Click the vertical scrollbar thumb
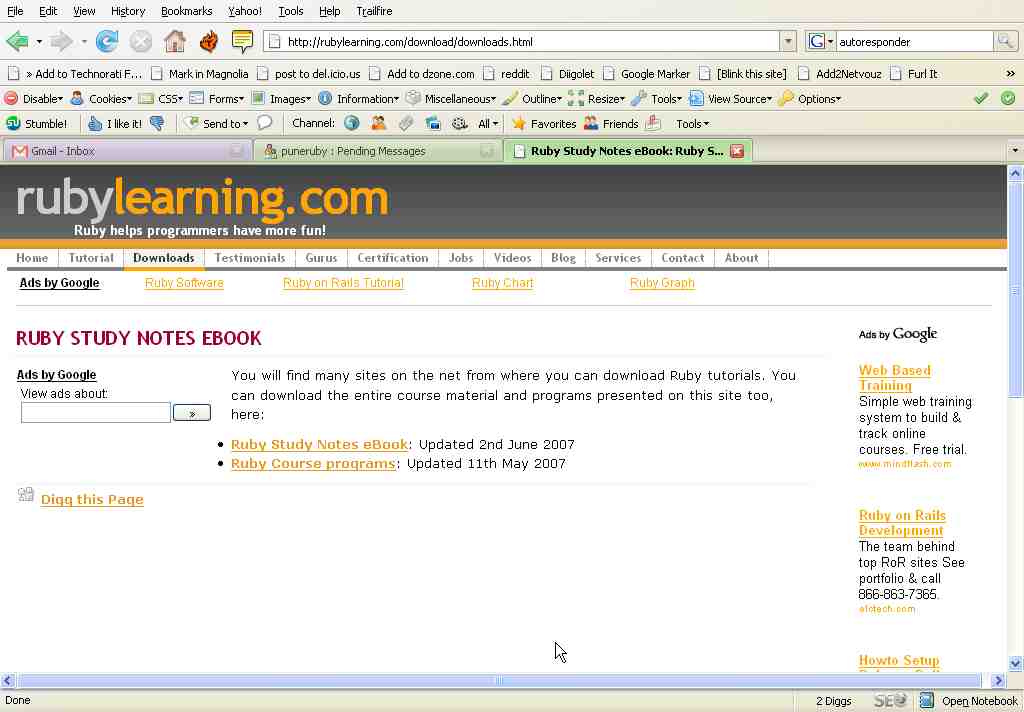The image size is (1024, 712). [1015, 289]
